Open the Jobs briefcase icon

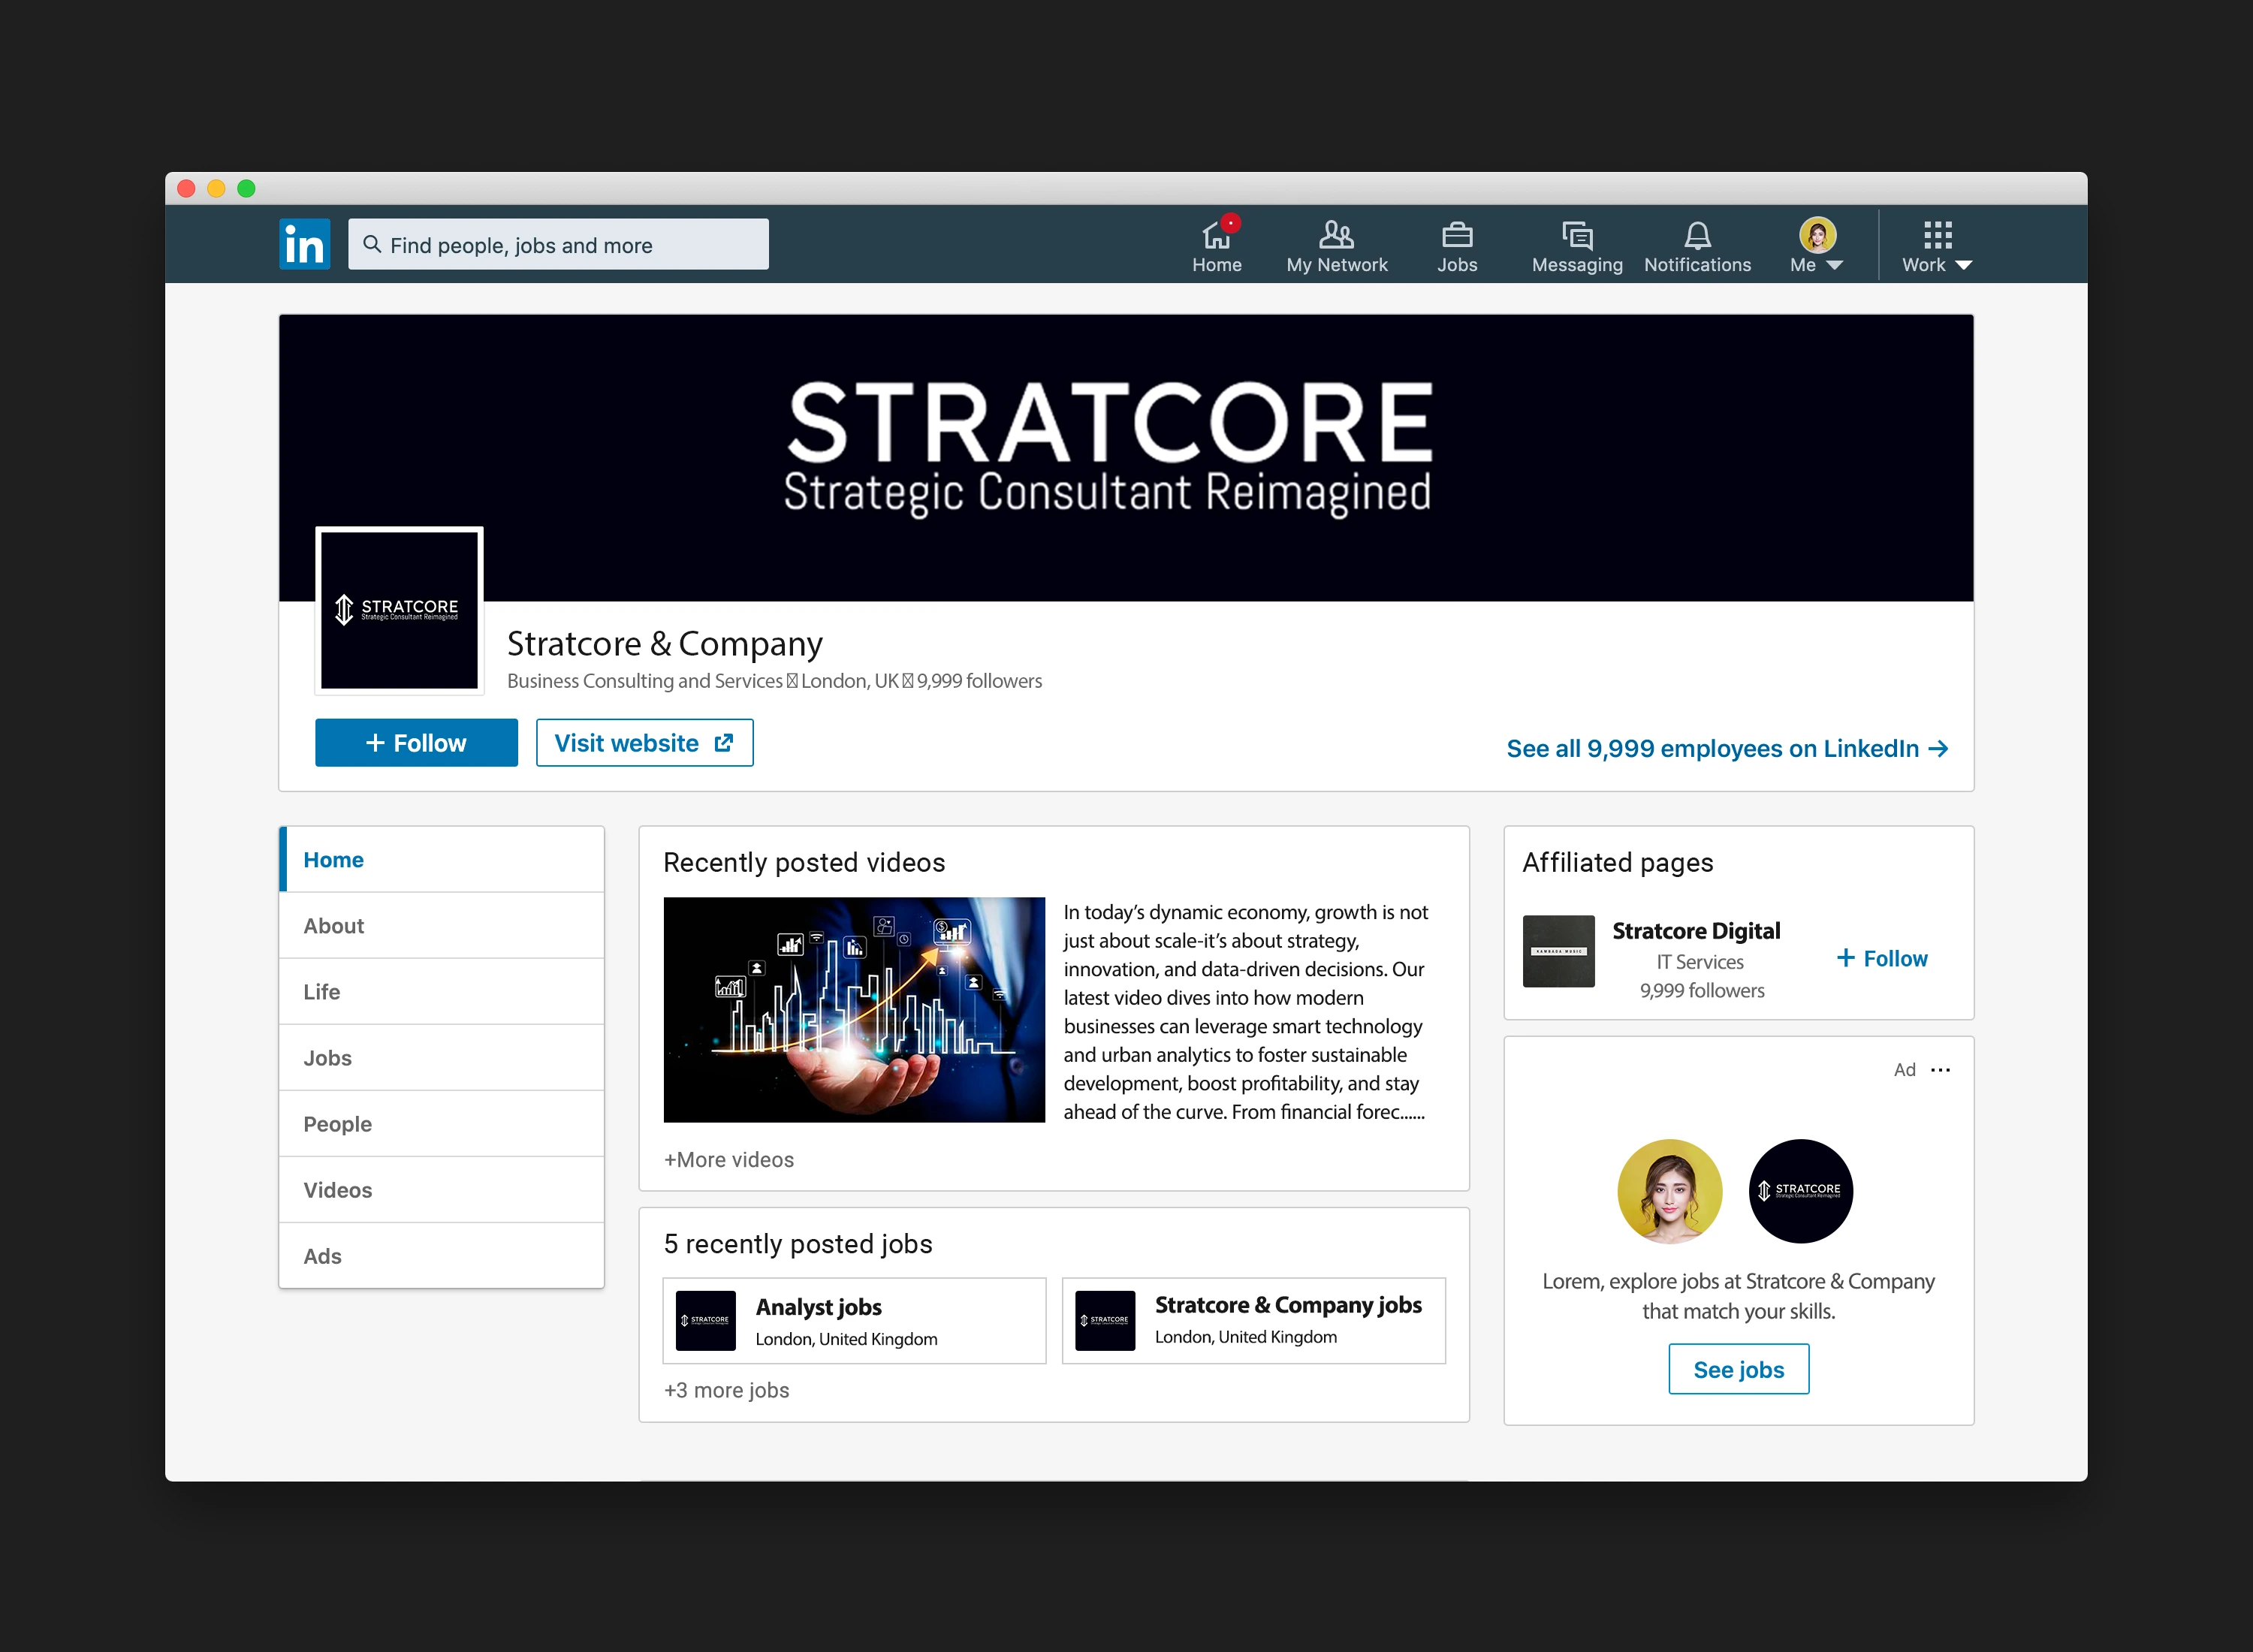point(1457,235)
